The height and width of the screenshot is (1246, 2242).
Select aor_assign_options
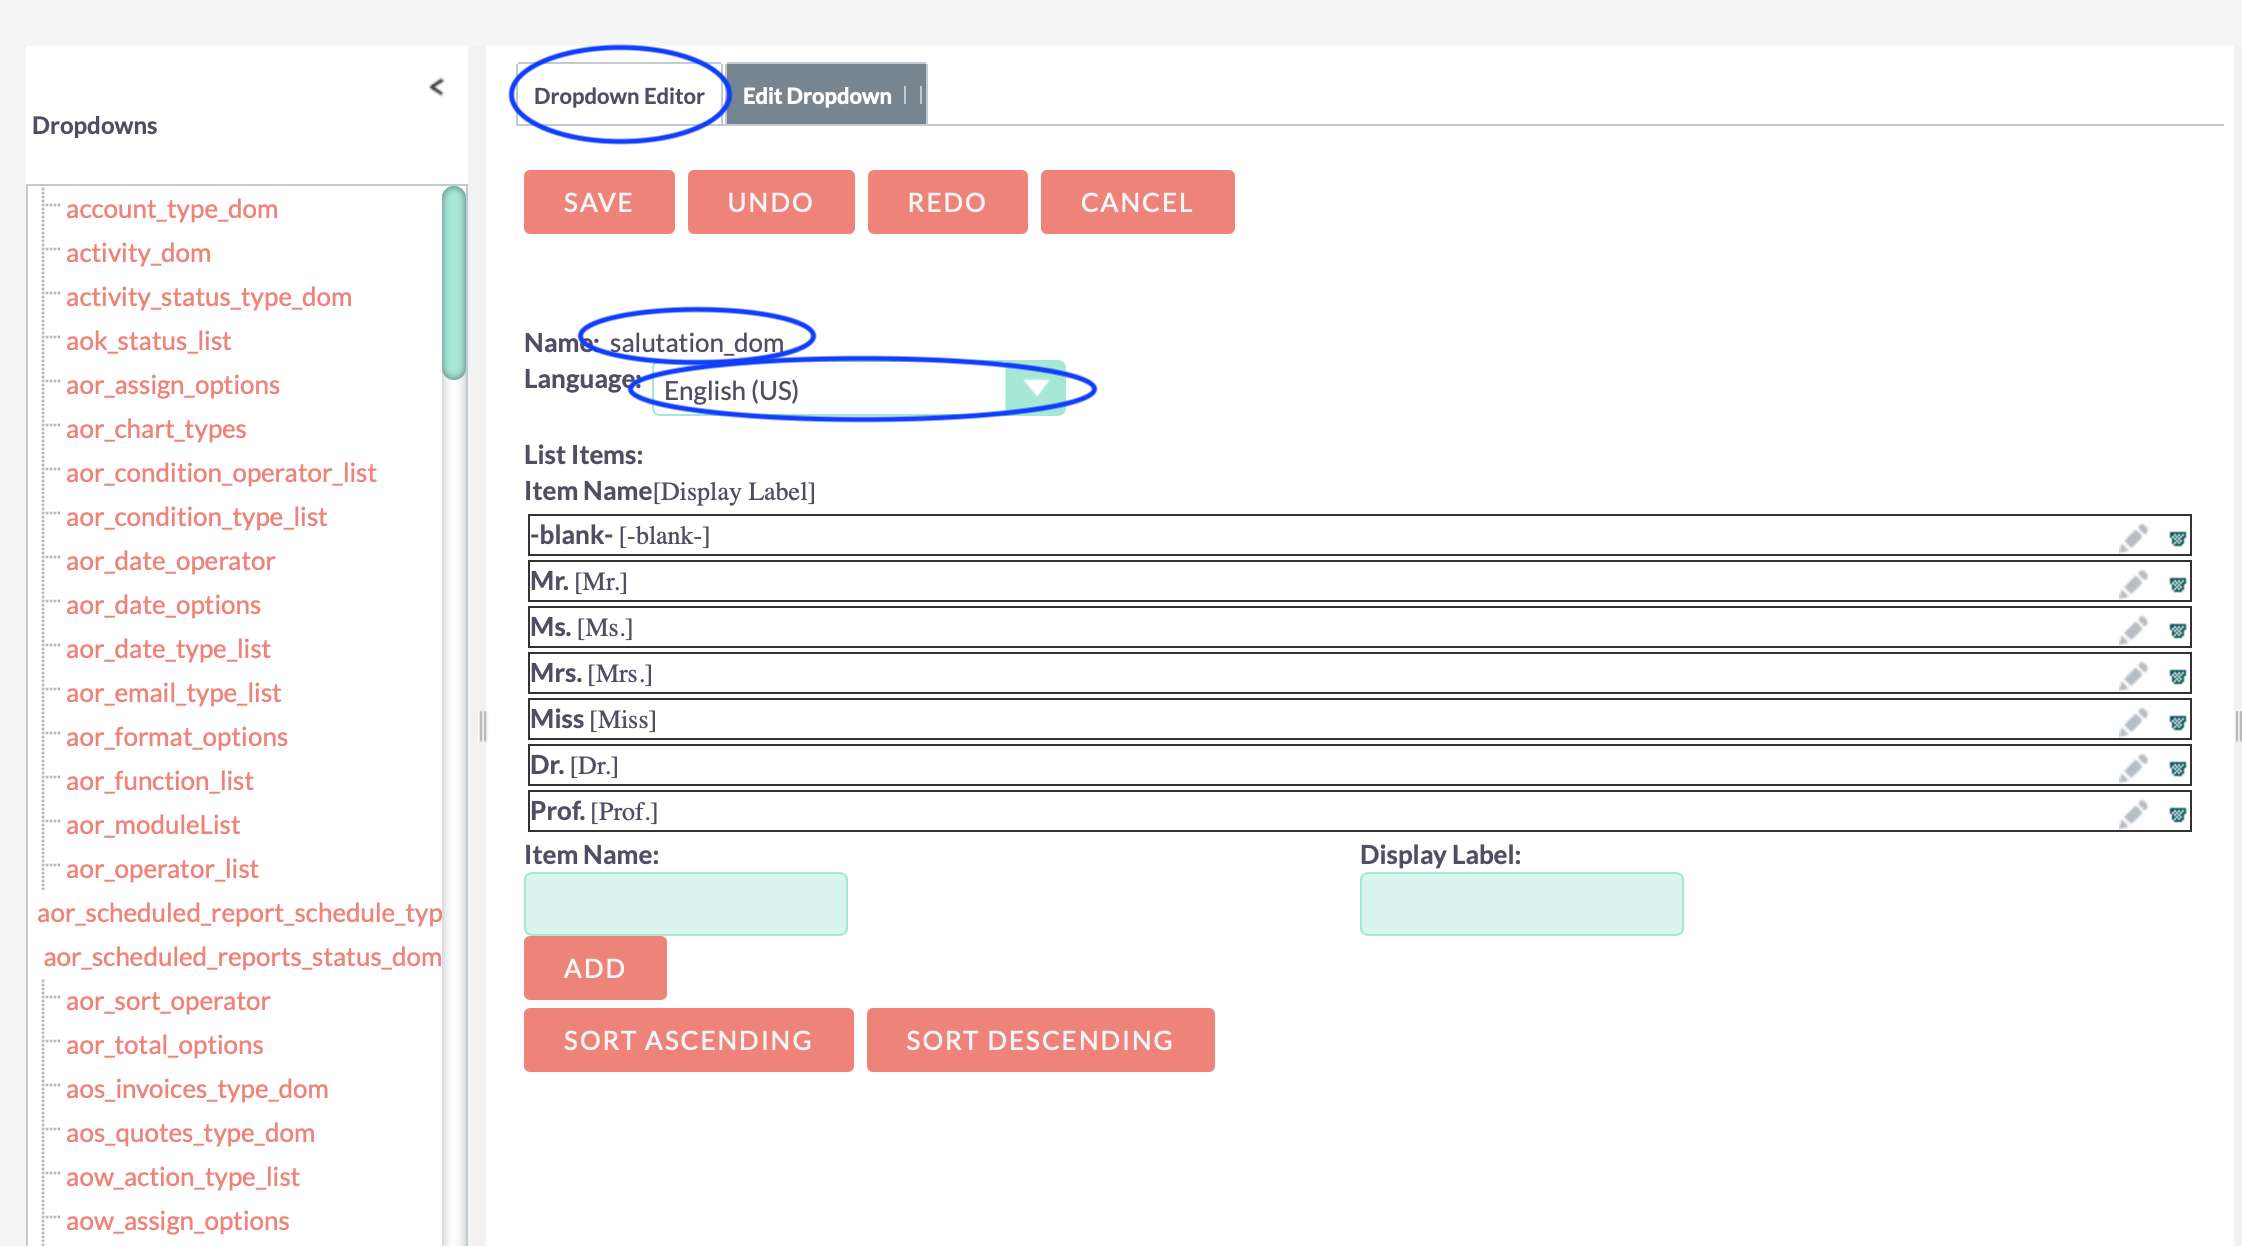tap(173, 385)
